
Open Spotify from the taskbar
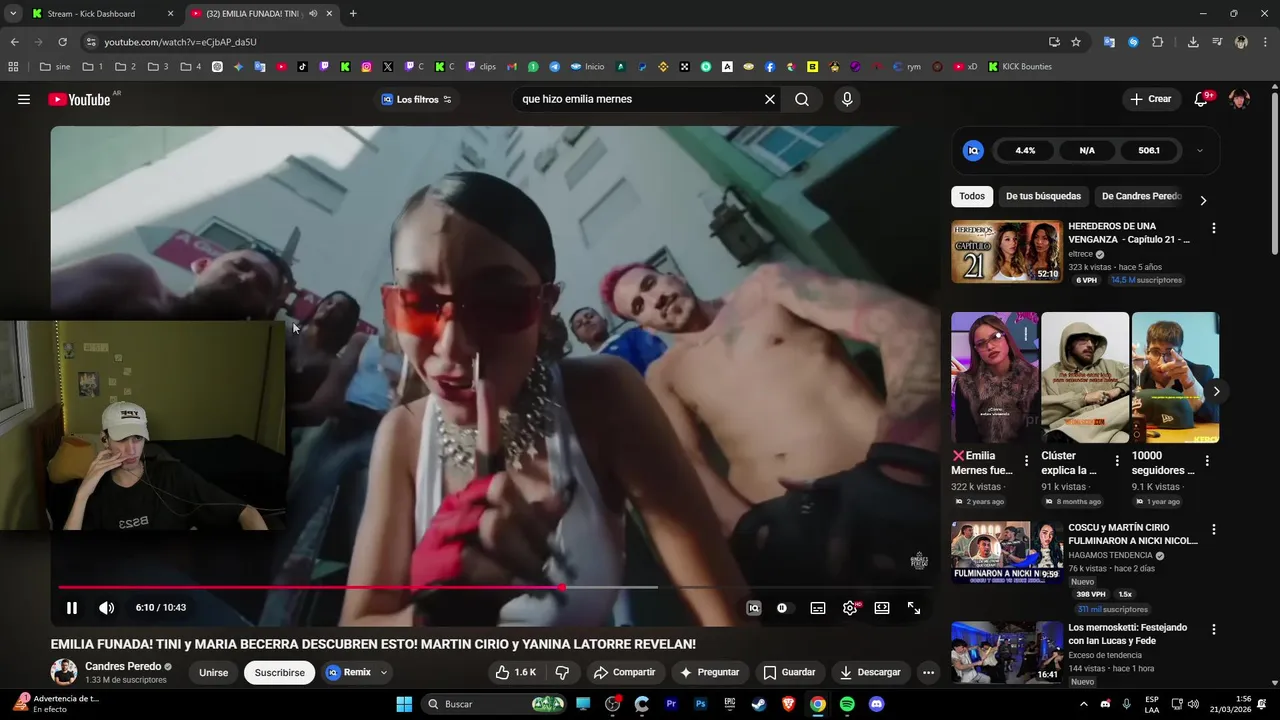[x=847, y=704]
